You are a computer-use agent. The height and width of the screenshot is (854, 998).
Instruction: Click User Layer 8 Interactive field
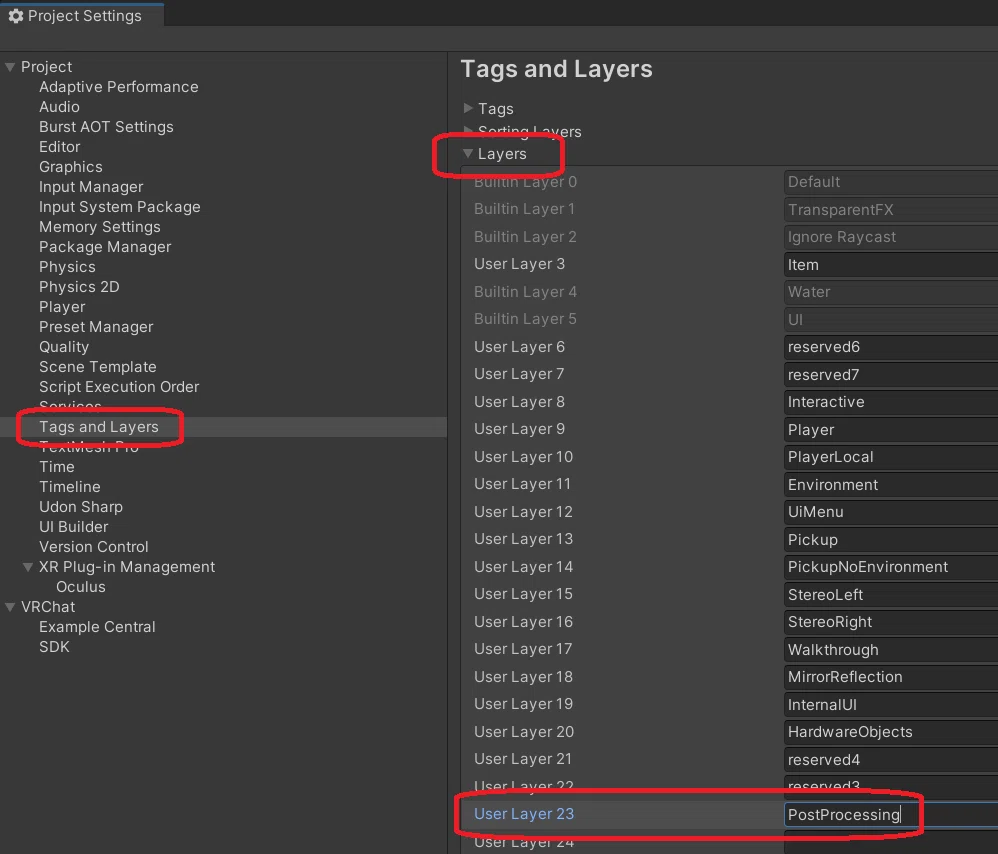pos(890,402)
